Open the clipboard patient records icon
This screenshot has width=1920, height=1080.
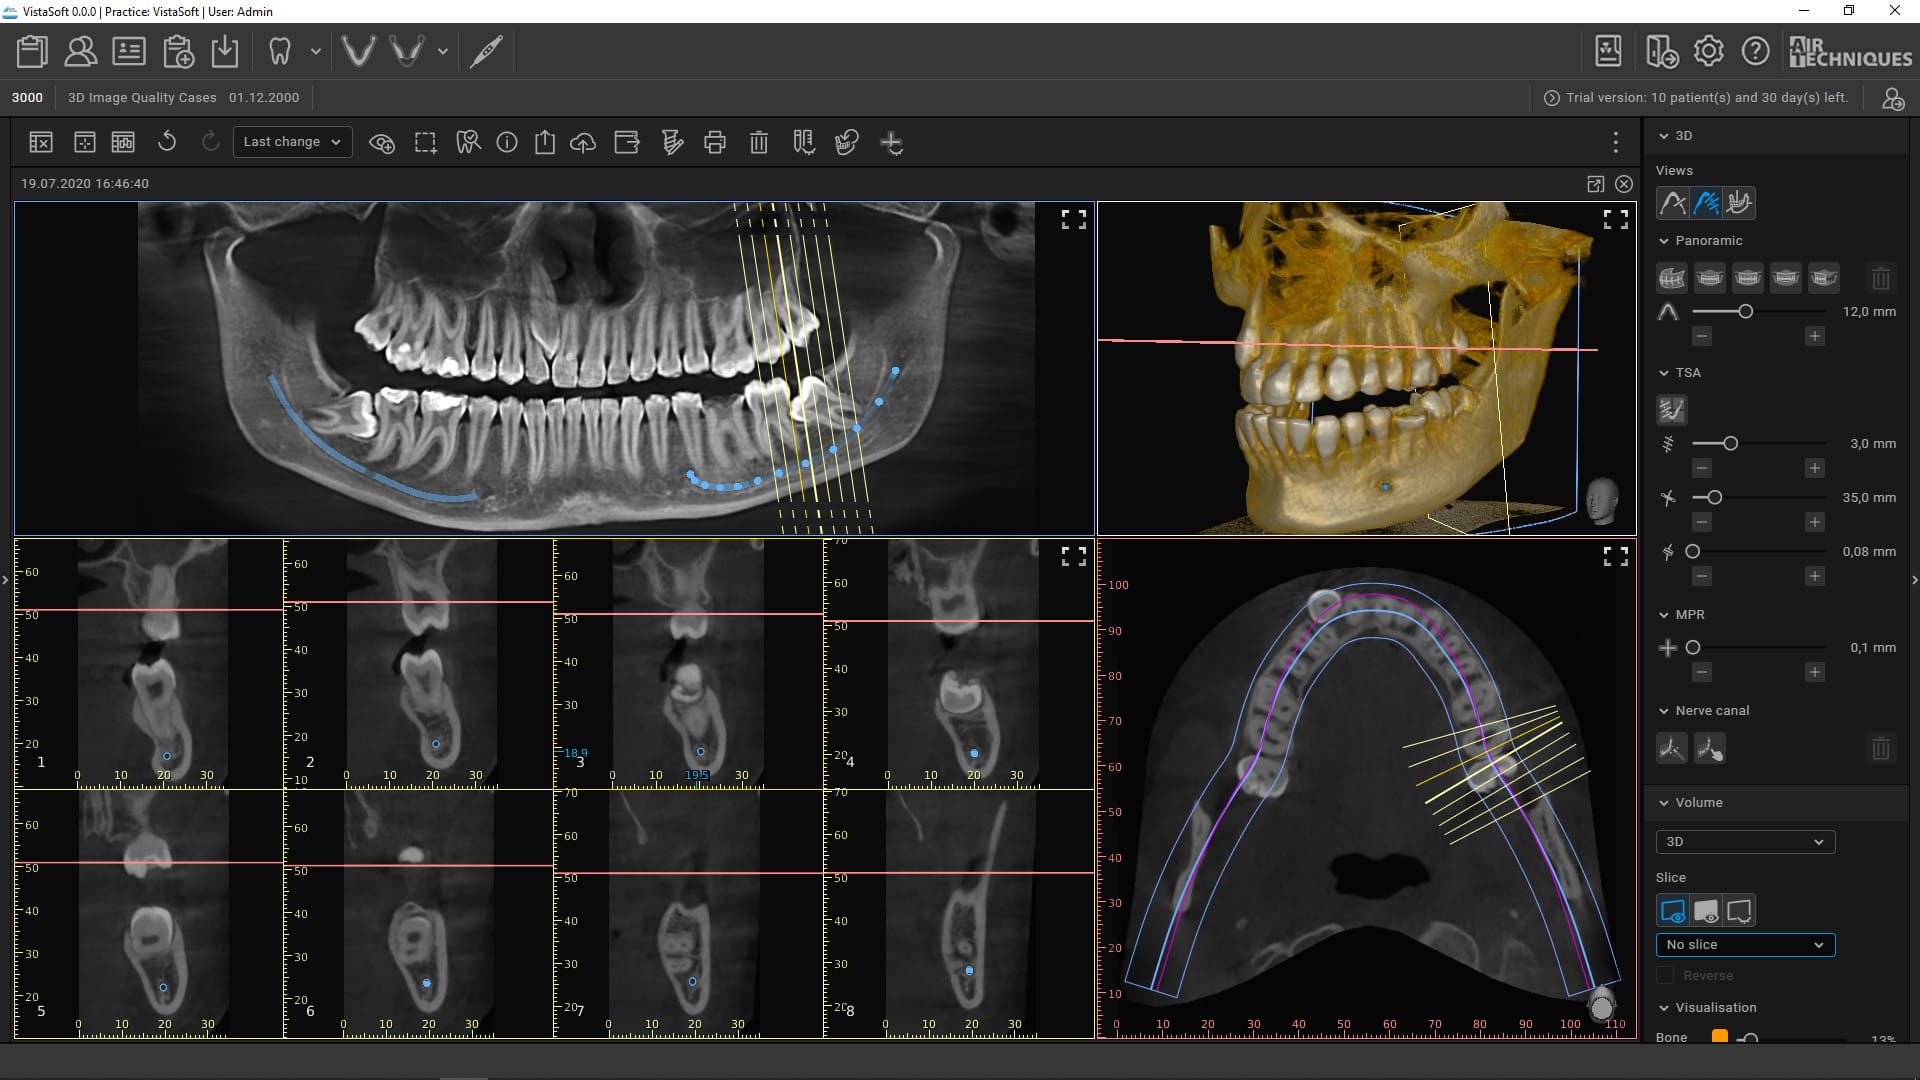click(32, 51)
